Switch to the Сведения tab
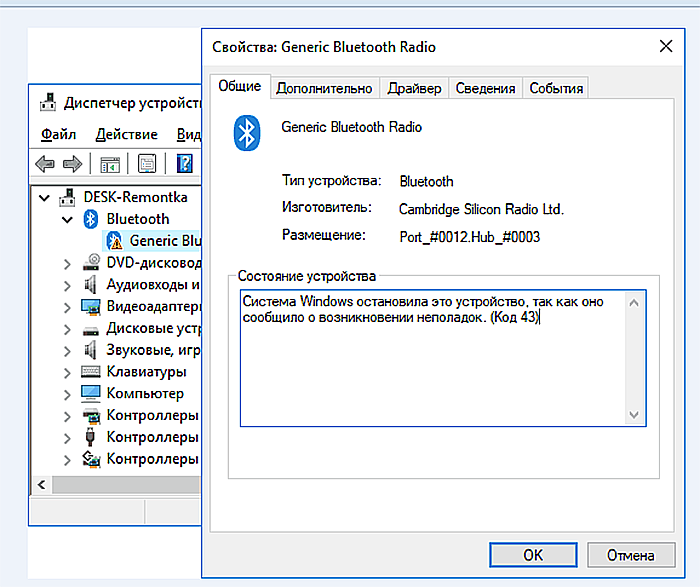Screen dimensions: 700x587 pyautogui.click(x=485, y=88)
